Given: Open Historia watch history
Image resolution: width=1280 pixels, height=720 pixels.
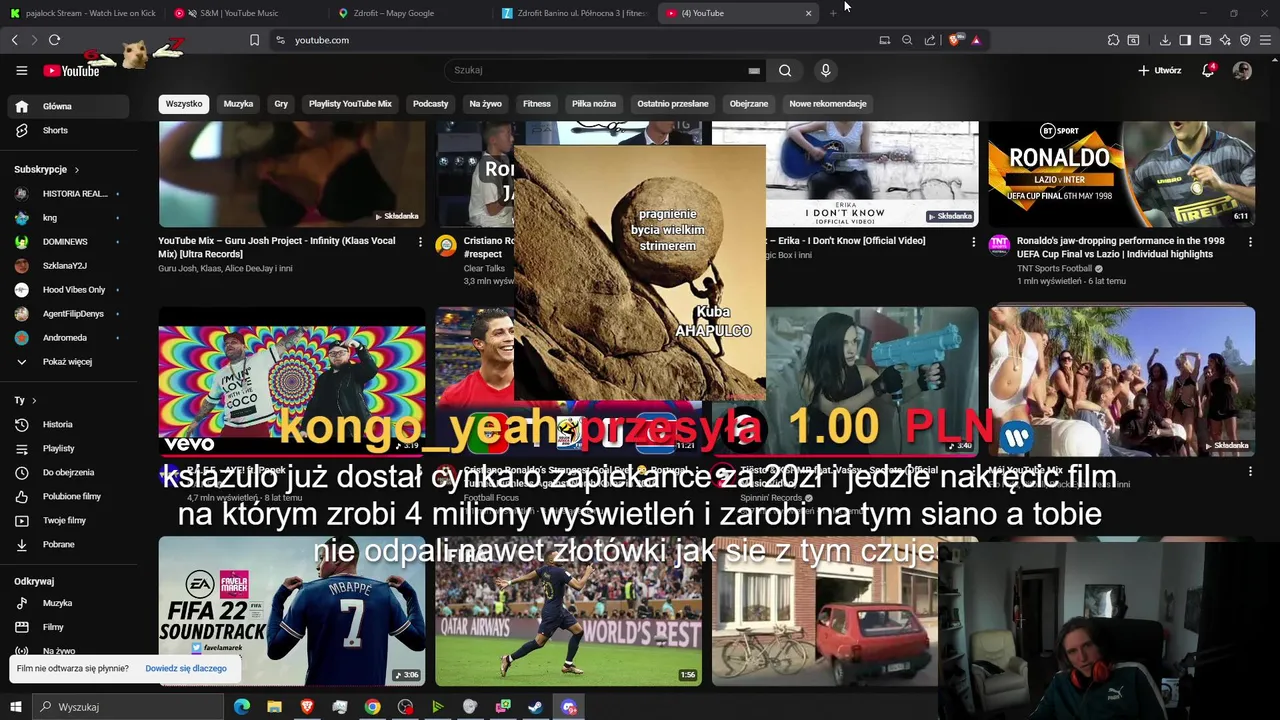Looking at the screenshot, I should click(x=68, y=424).
